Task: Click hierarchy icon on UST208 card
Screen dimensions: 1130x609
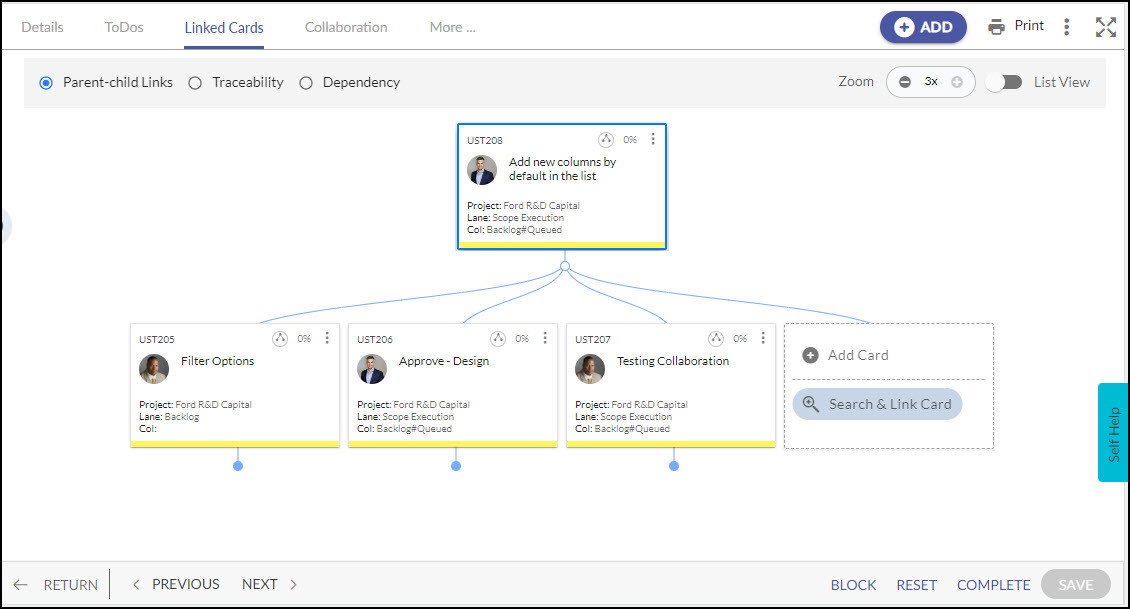Action: tap(606, 140)
